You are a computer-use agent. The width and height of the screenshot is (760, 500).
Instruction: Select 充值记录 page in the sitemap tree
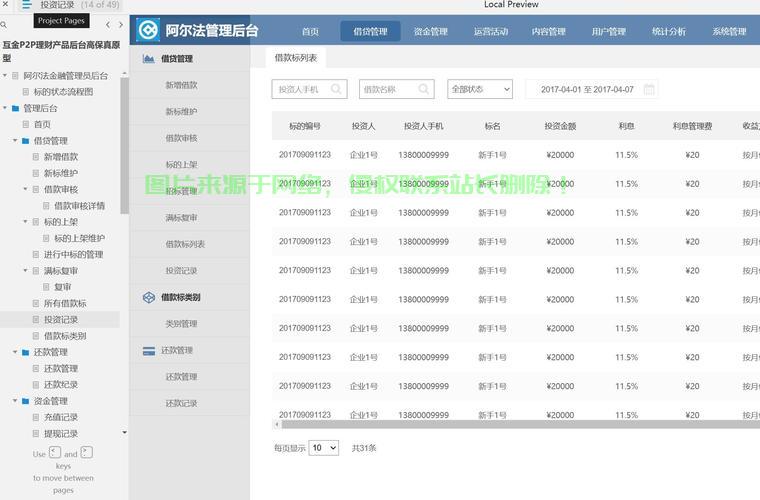pos(61,417)
